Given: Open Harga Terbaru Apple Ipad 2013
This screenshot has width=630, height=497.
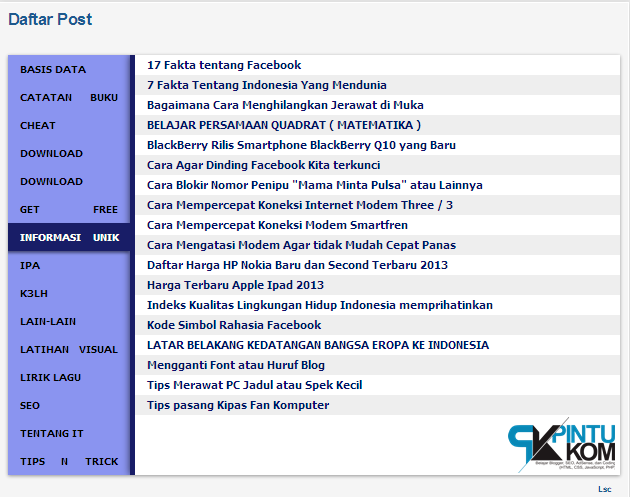Looking at the screenshot, I should point(235,285).
